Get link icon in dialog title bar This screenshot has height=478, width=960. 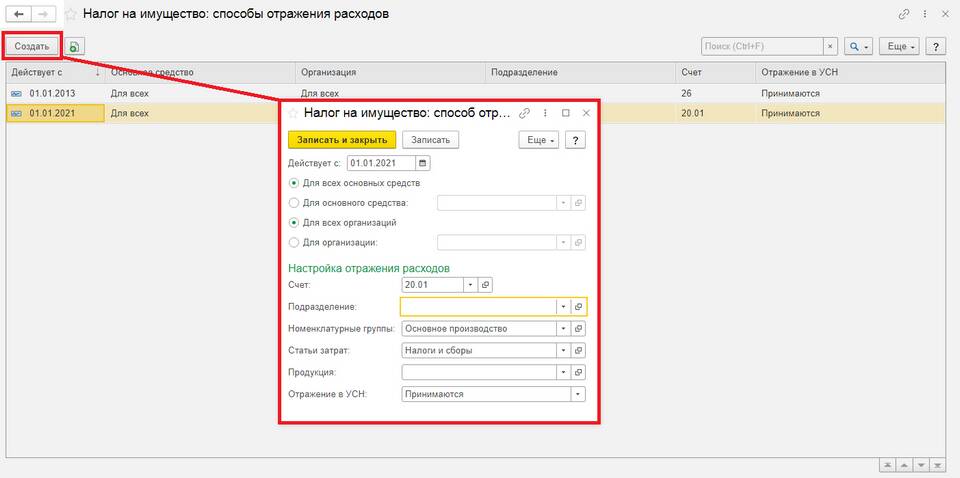point(523,113)
